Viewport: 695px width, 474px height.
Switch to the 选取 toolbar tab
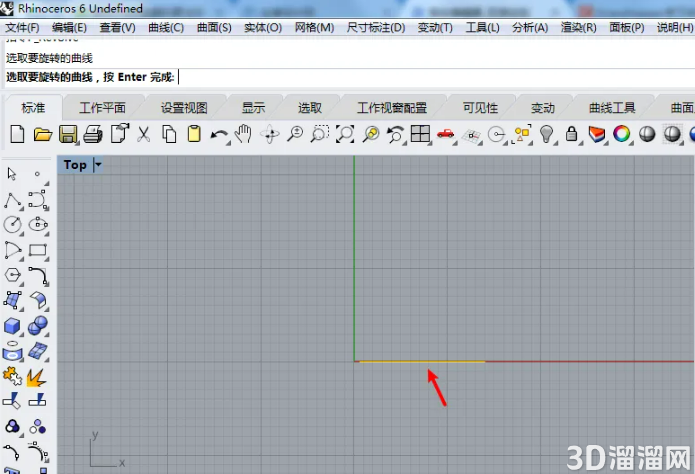tap(310, 107)
